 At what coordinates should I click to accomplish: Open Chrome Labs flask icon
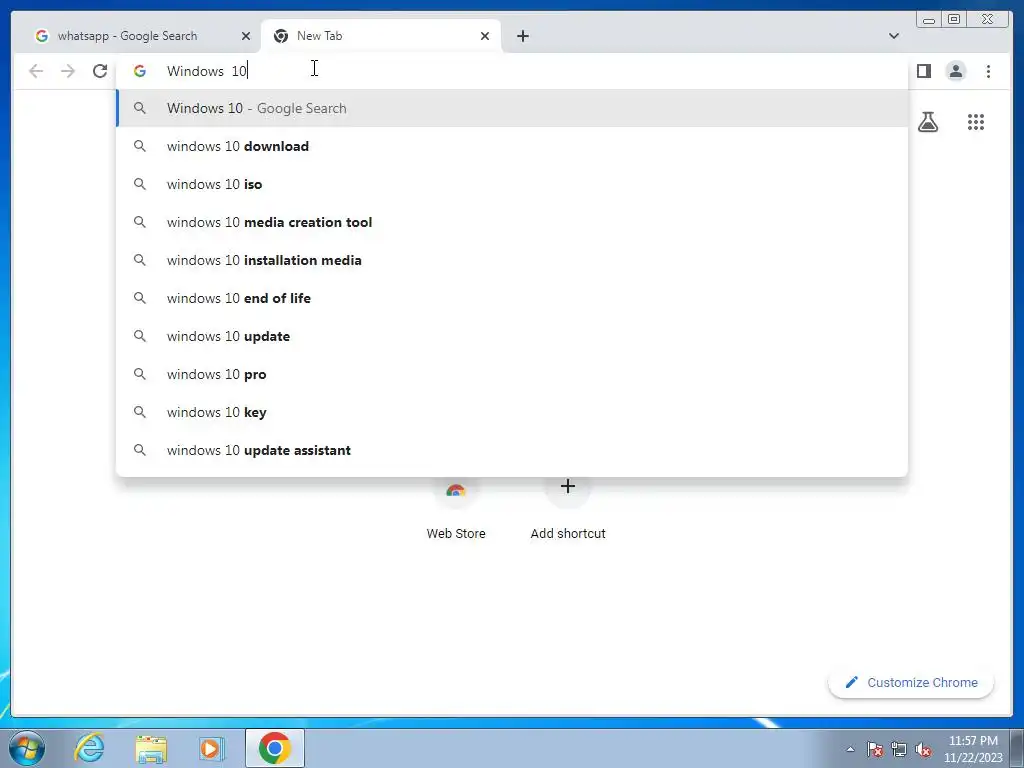(927, 122)
